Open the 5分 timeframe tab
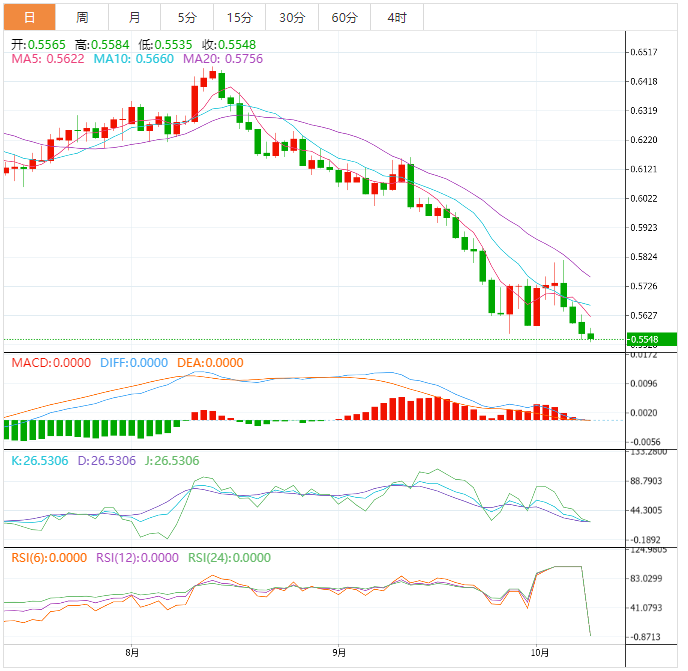This screenshot has width=688, height=671. 187,18
